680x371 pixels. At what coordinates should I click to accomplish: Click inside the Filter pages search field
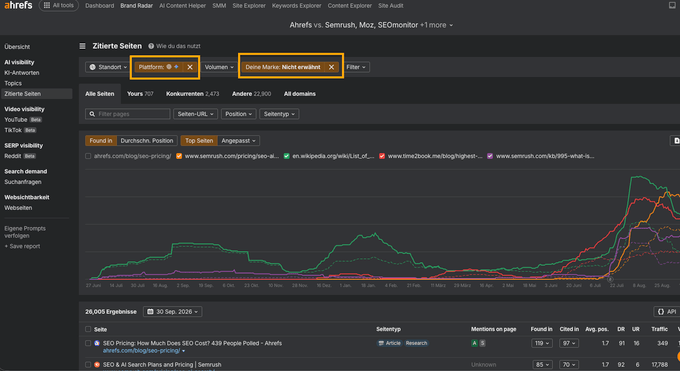128,114
